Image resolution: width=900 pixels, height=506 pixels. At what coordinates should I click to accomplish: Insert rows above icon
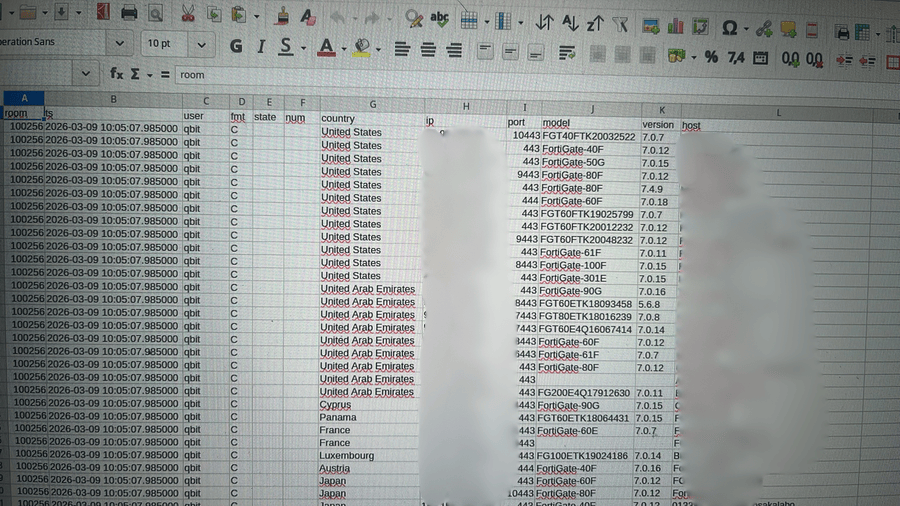[469, 21]
